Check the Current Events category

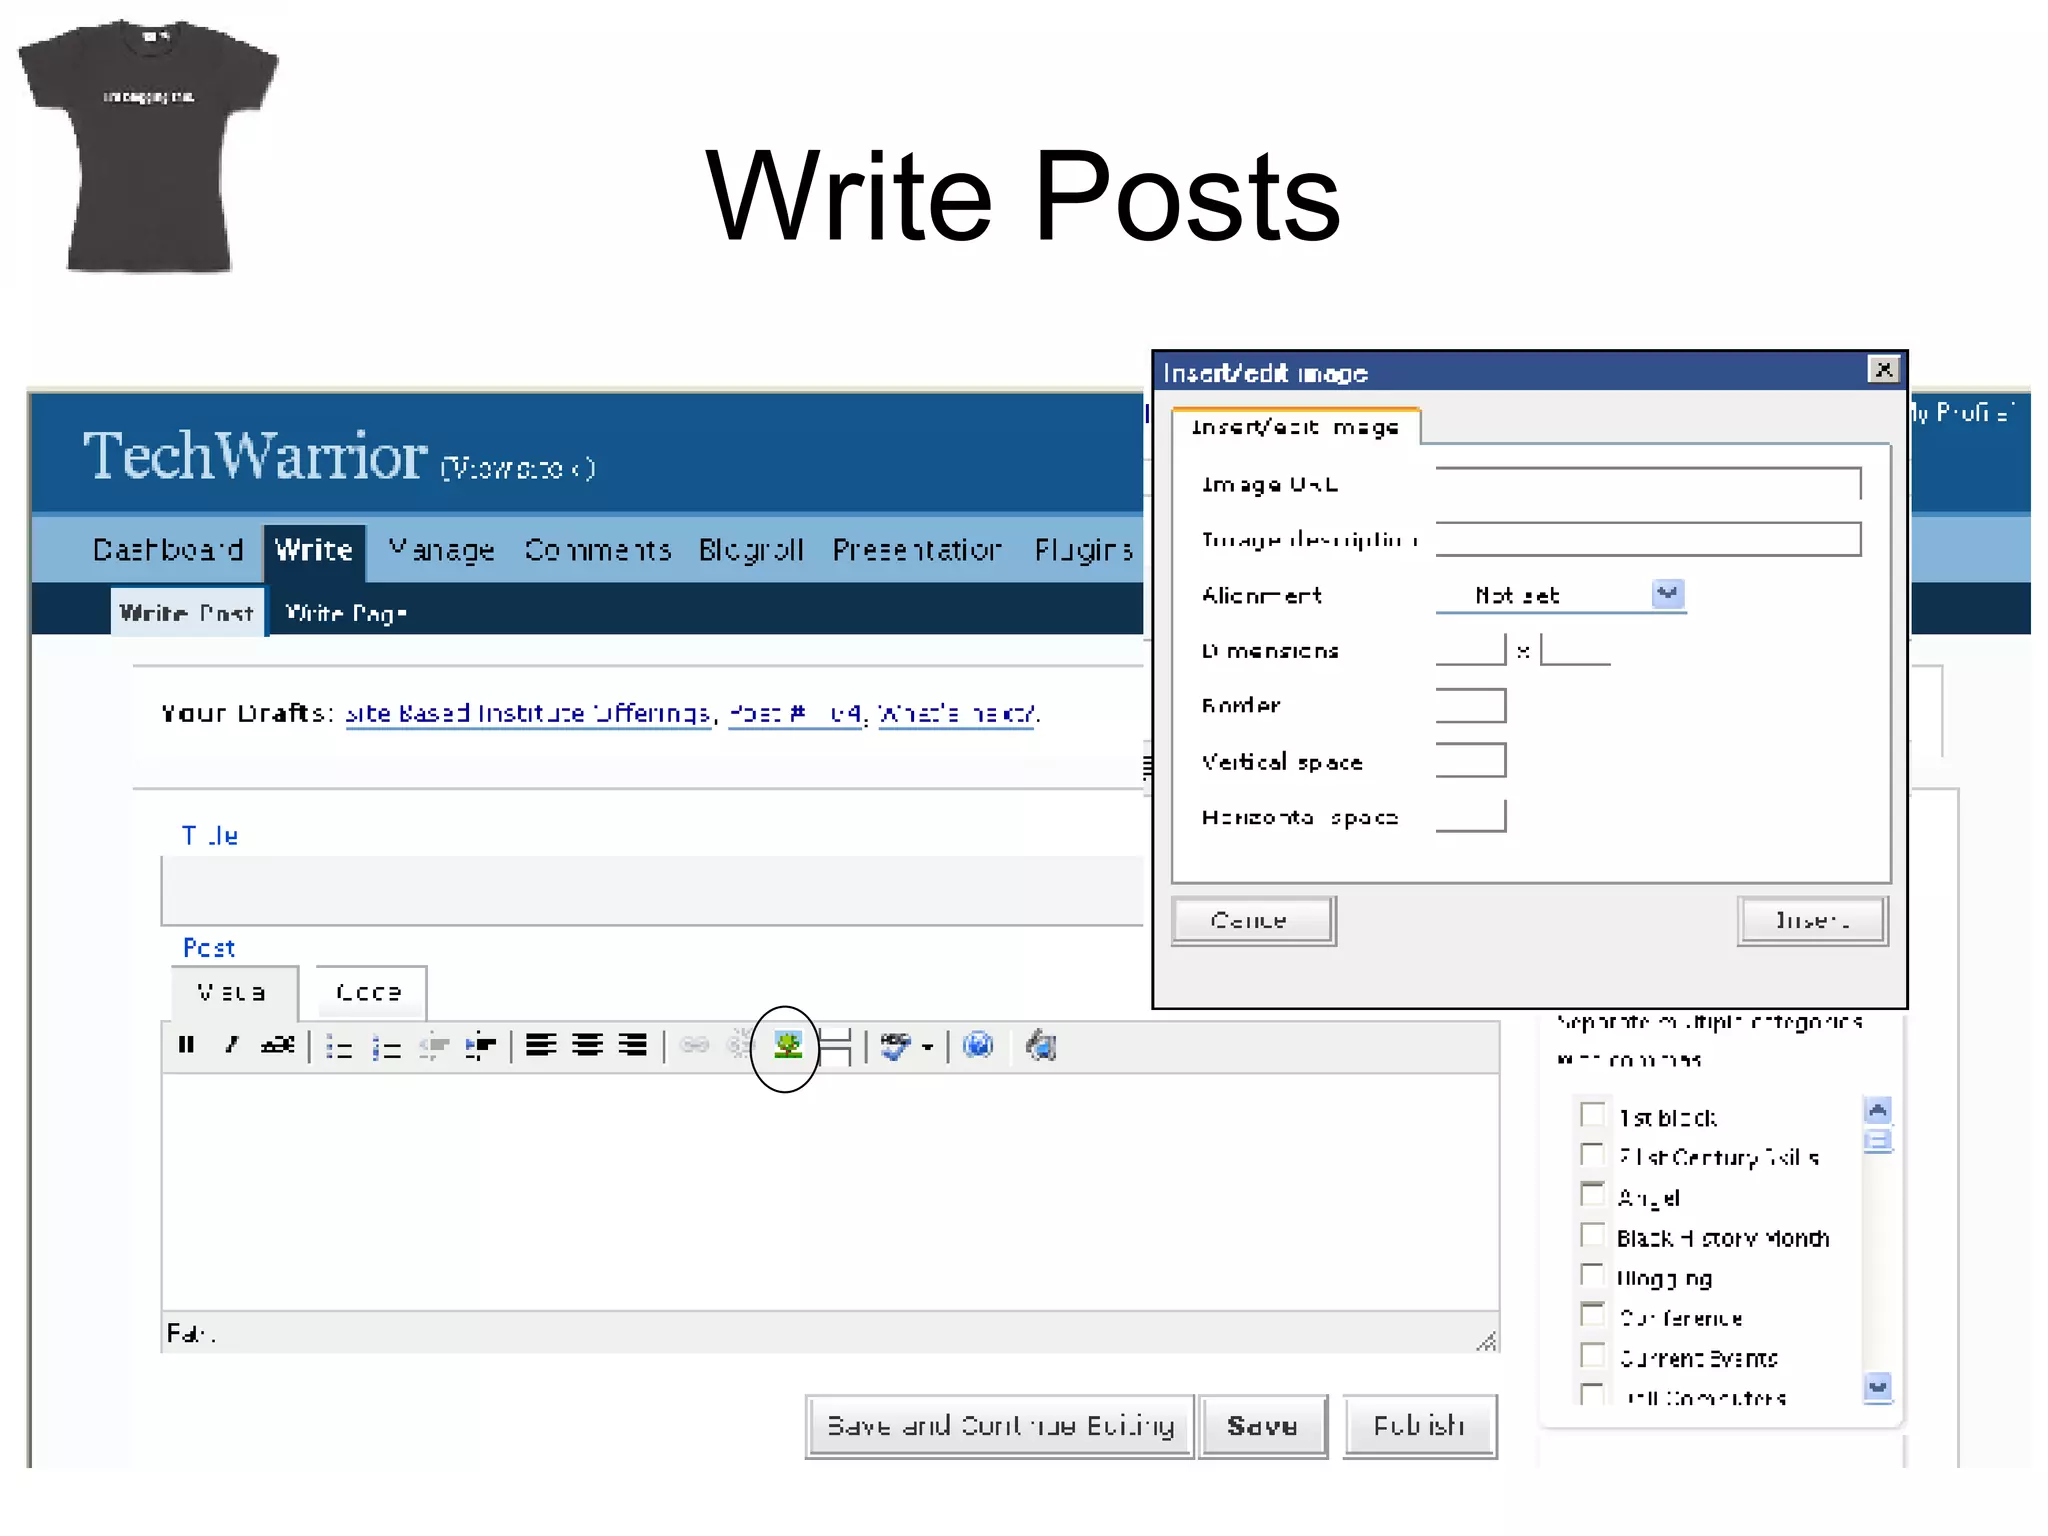click(1592, 1355)
